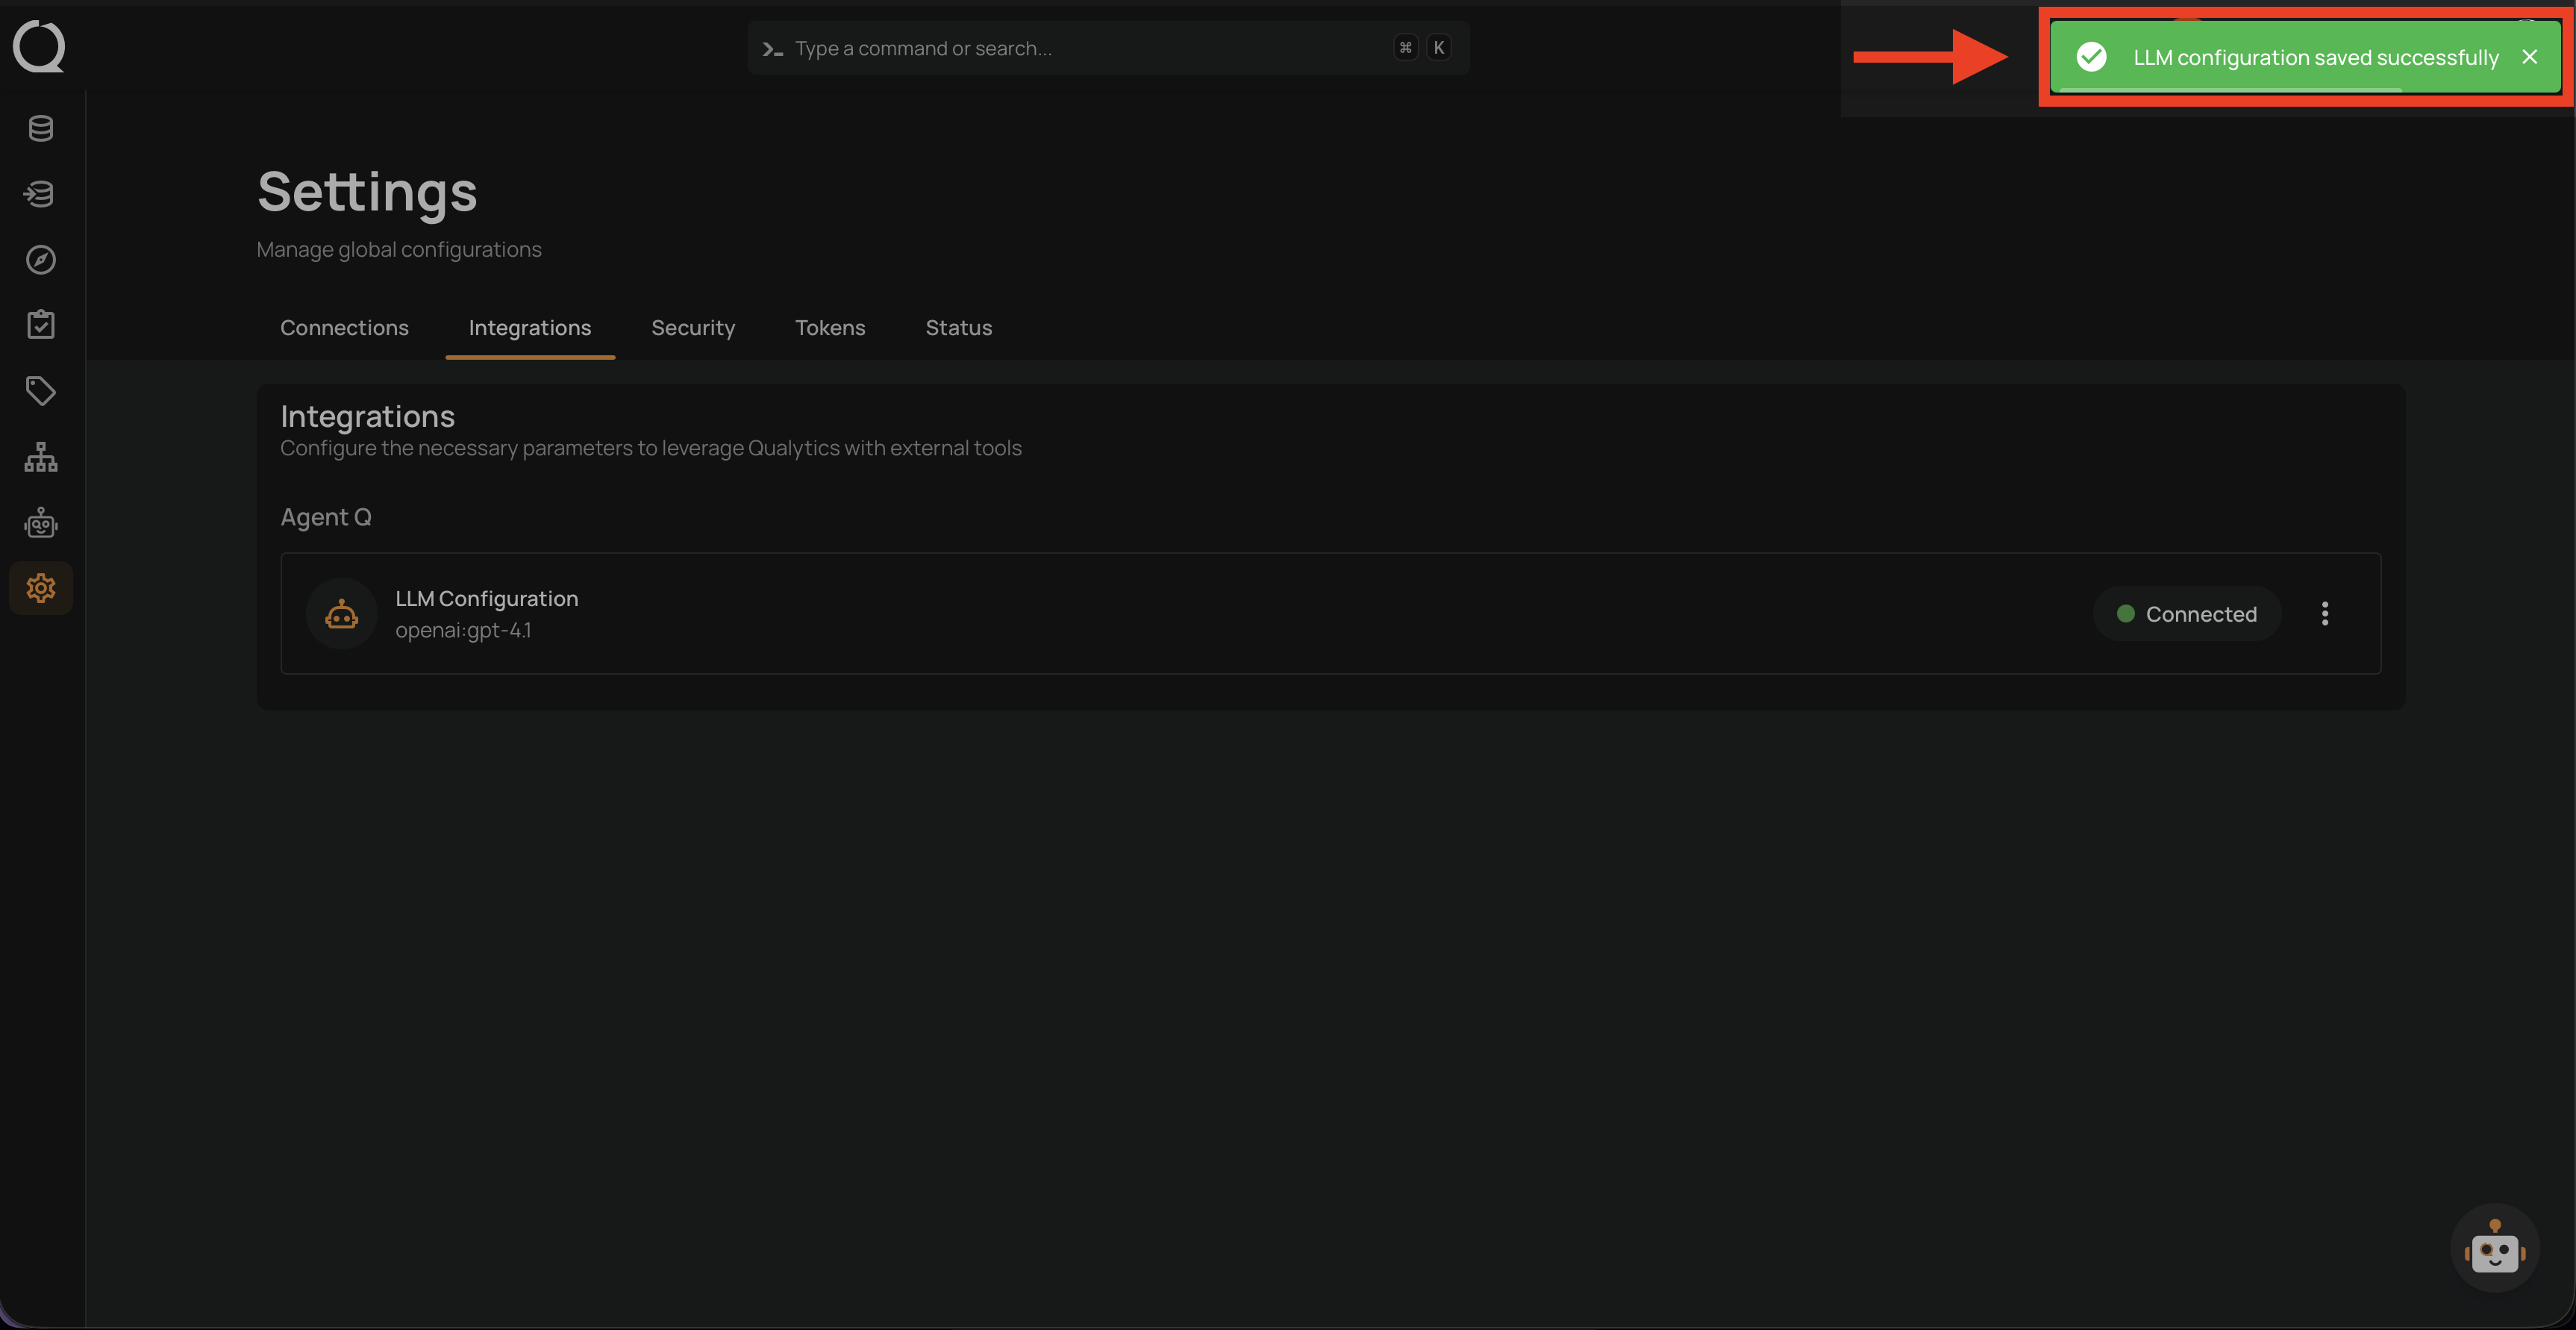The image size is (2576, 1330).
Task: Switch to the Tokens tab
Action: coord(830,328)
